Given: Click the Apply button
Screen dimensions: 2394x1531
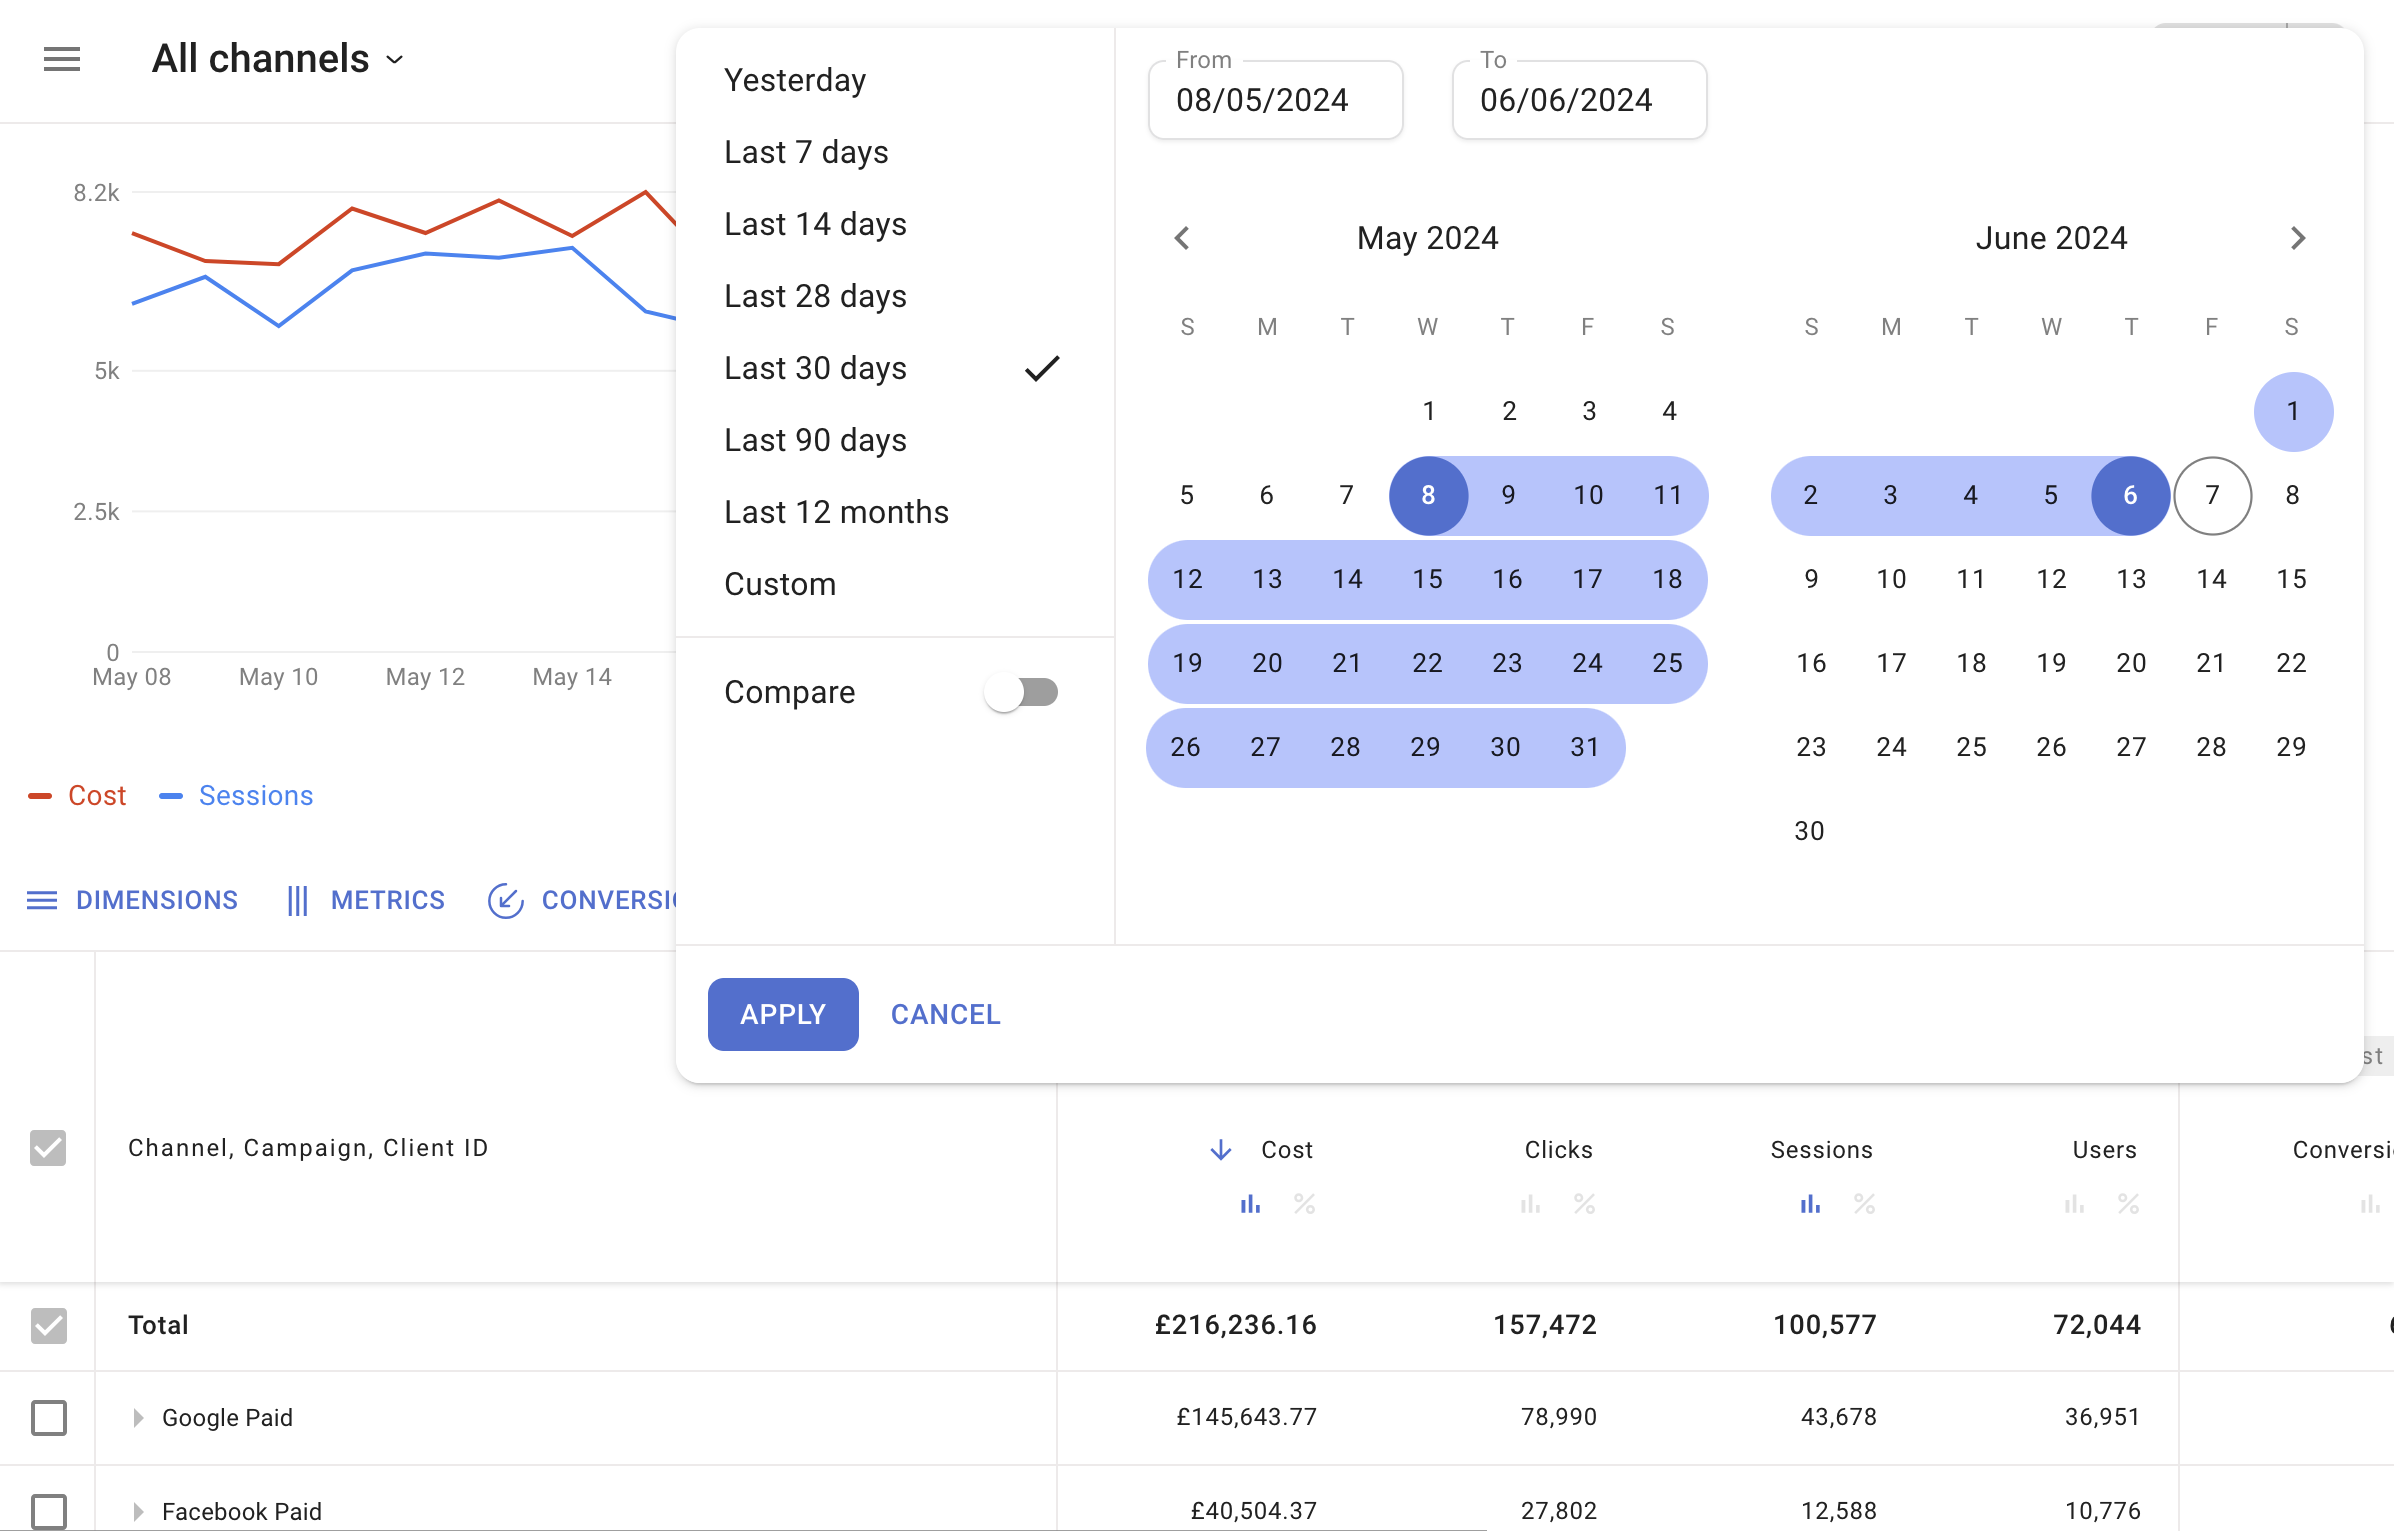Looking at the screenshot, I should tap(782, 1014).
